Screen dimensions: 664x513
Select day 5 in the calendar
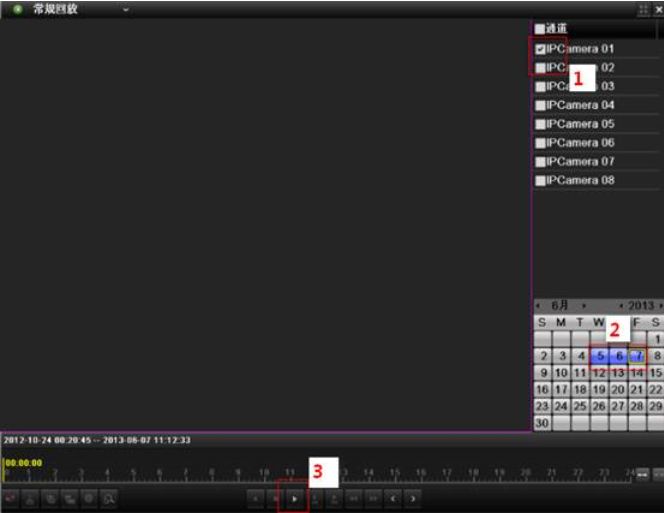(599, 356)
